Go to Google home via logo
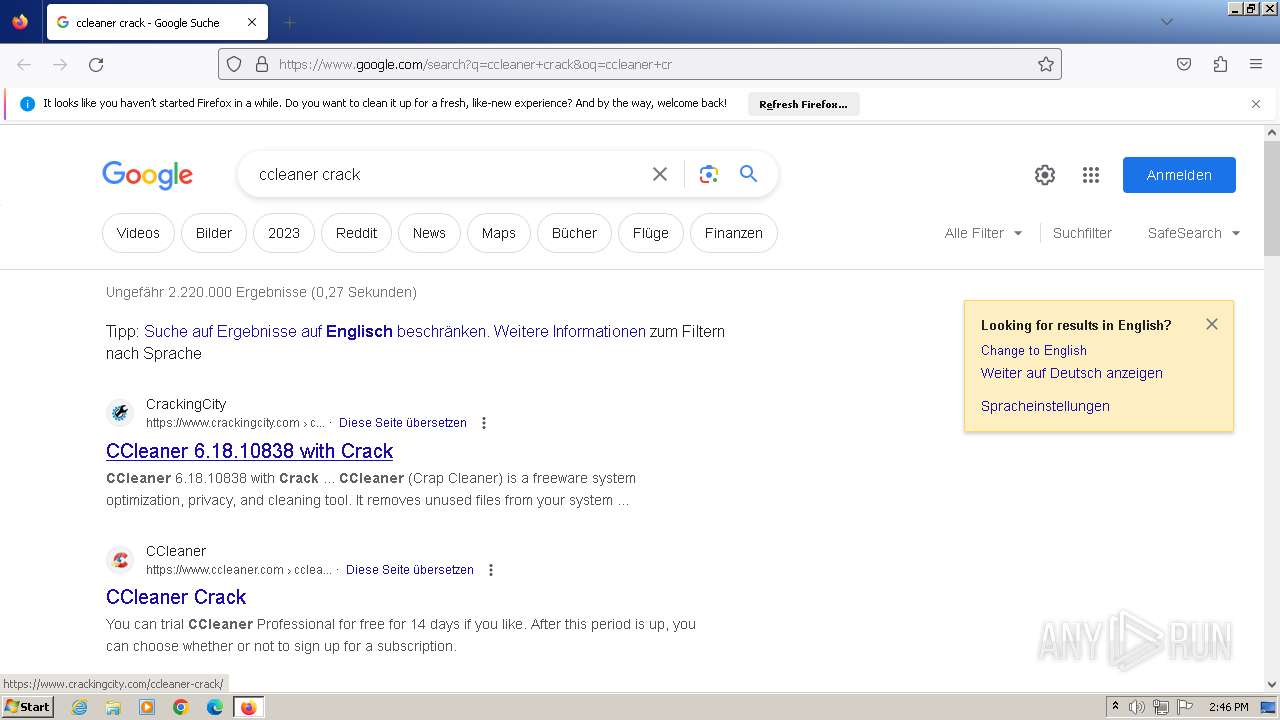This screenshot has height=720, width=1280. (x=147, y=175)
